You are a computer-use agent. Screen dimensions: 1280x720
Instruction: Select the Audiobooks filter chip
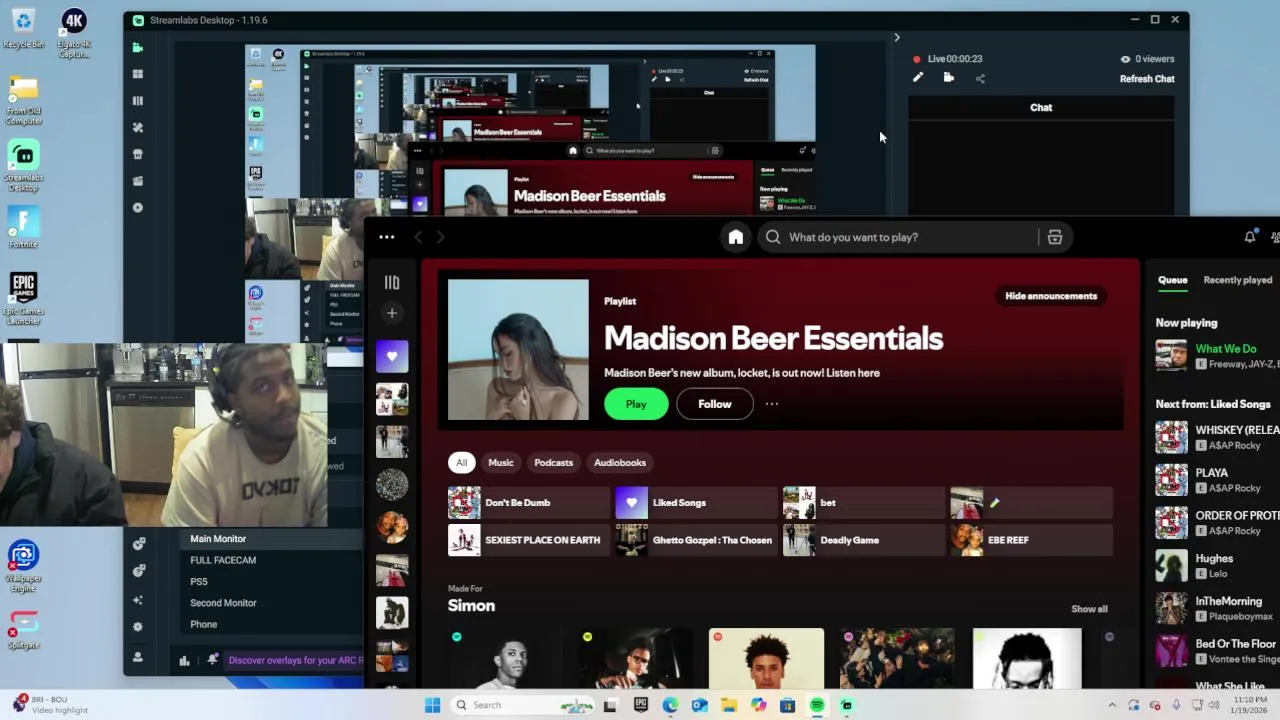pos(620,463)
